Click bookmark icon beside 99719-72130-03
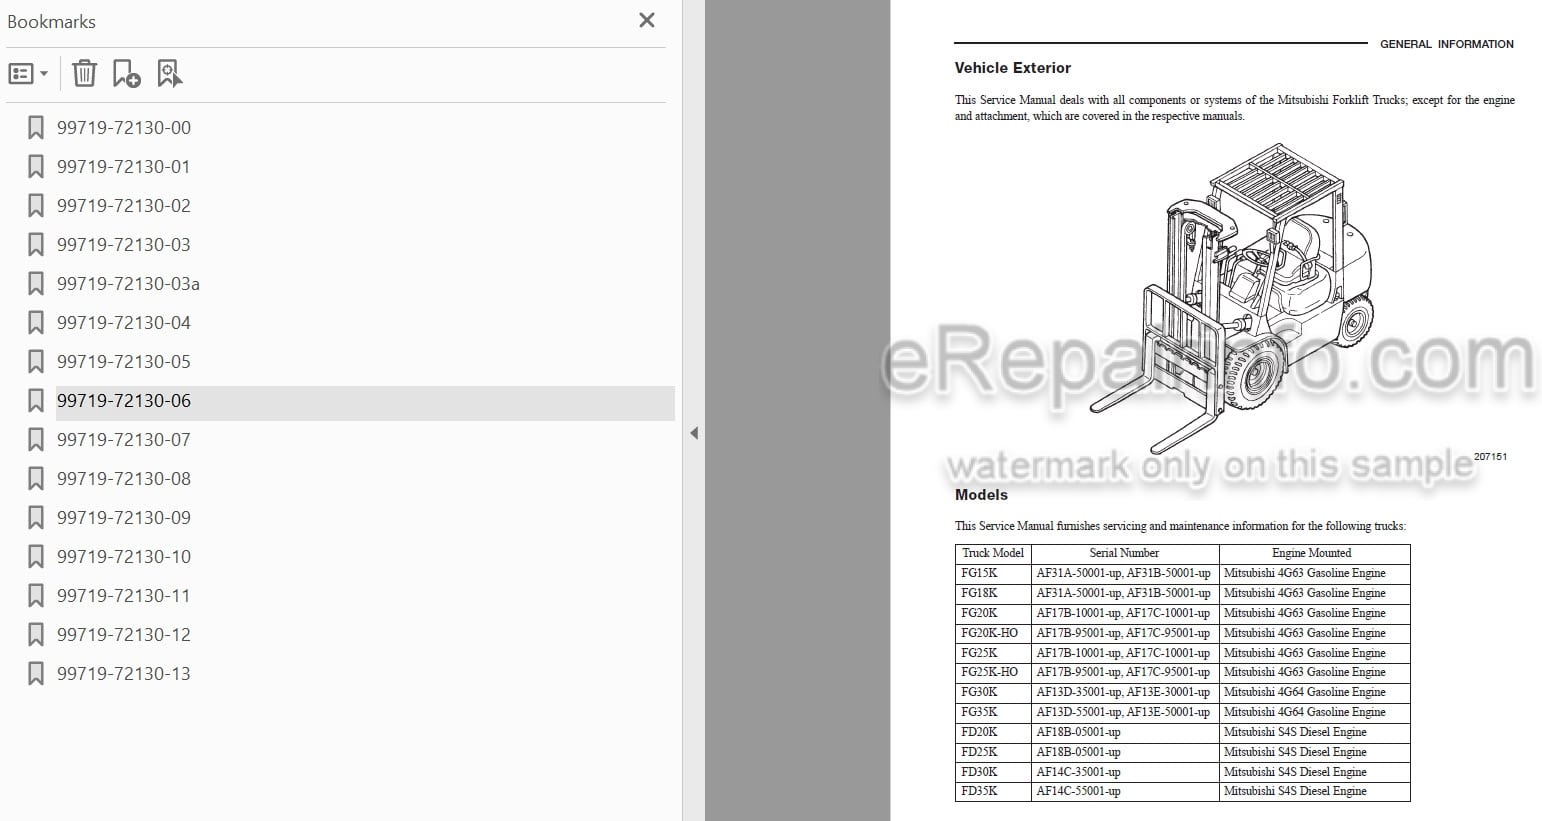Viewport: 1542px width, 821px height. click(36, 244)
